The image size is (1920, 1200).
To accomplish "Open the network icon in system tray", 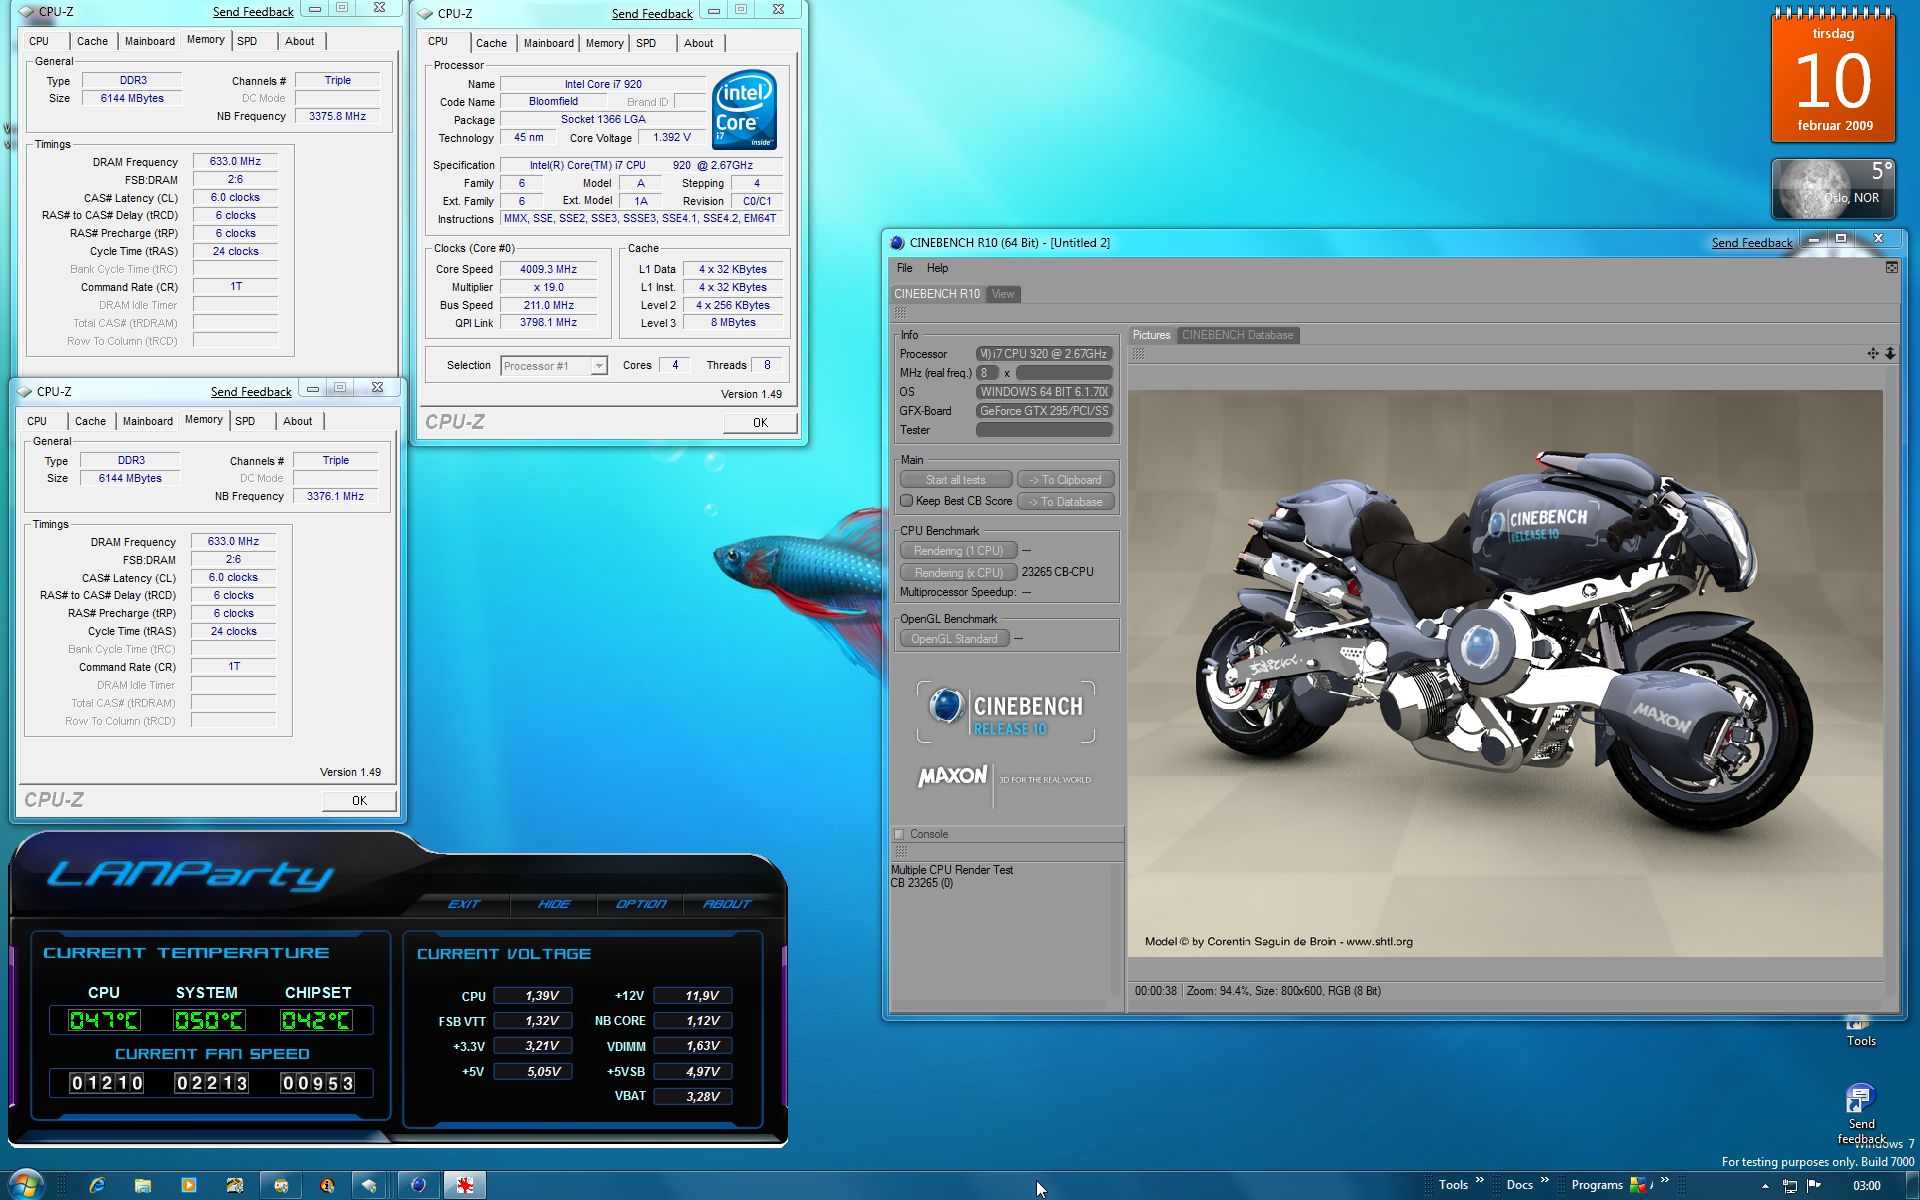I will tap(1790, 1186).
